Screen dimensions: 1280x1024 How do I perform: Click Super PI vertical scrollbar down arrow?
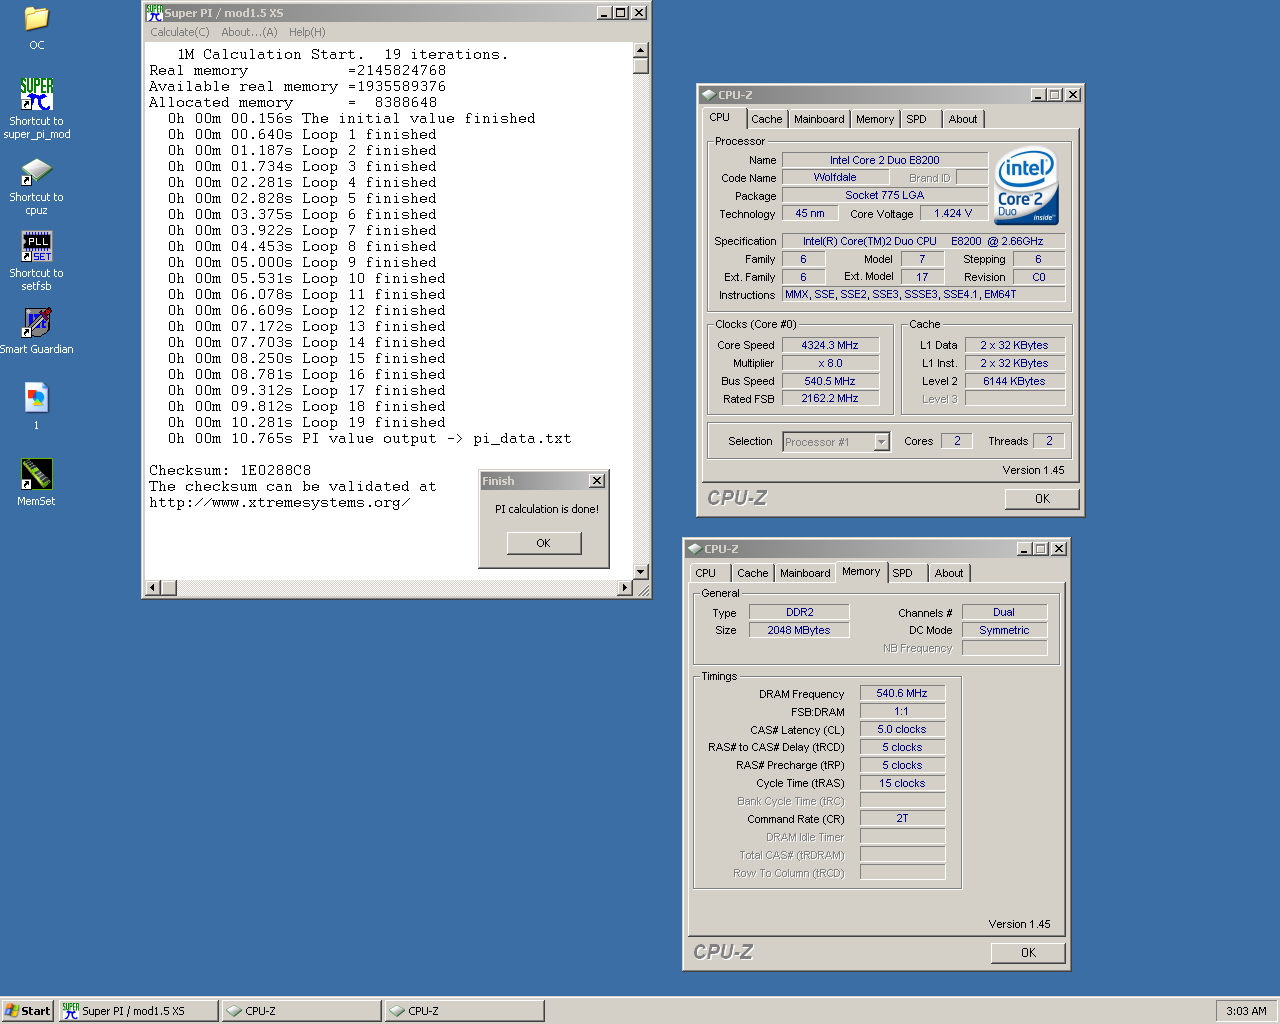(x=641, y=572)
